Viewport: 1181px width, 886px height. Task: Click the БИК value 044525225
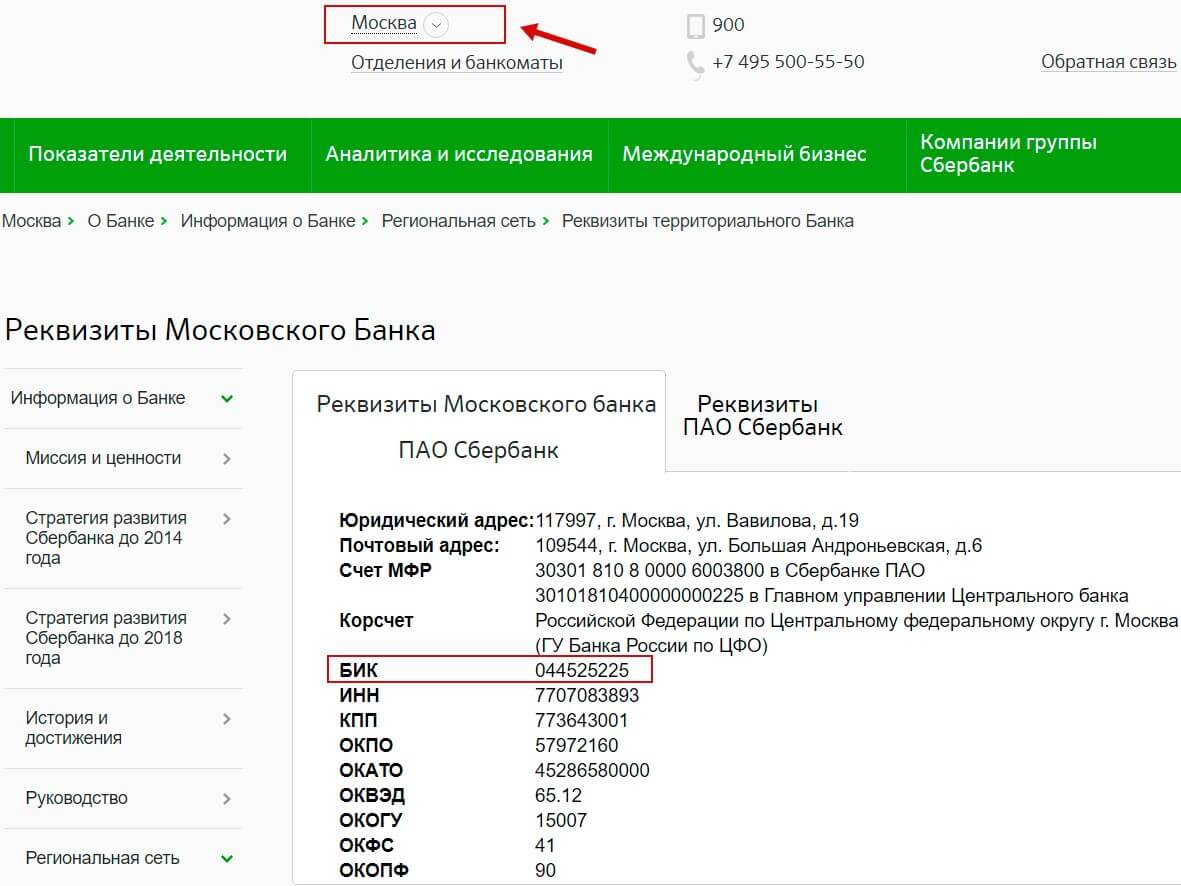581,670
